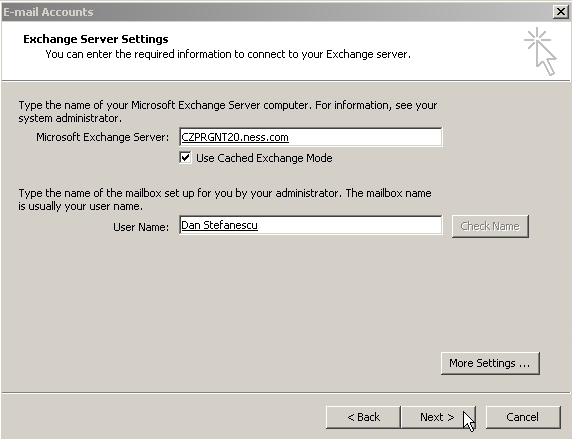This screenshot has height=439, width=572.
Task: Click the 'User Name:' field label
Action: click(141, 227)
